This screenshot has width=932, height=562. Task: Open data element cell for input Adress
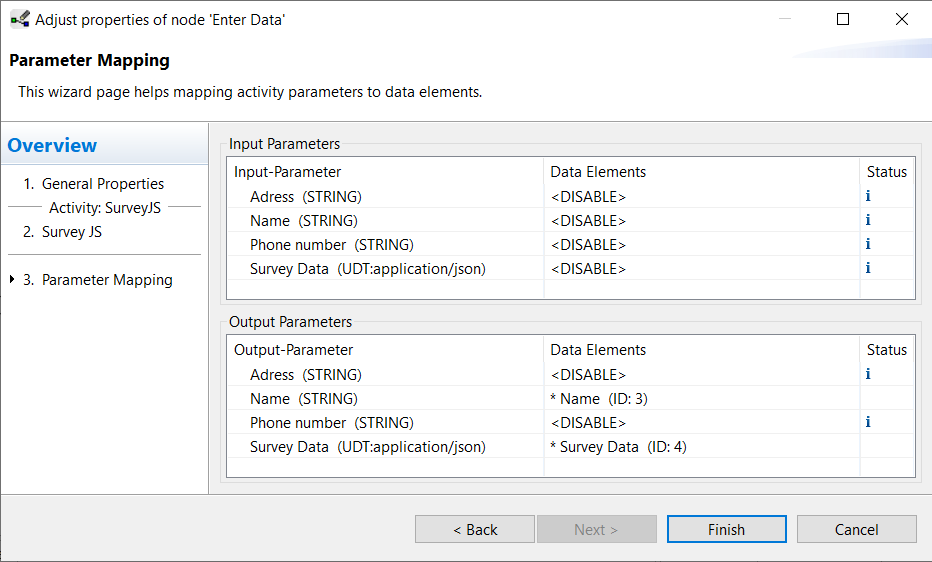(701, 197)
